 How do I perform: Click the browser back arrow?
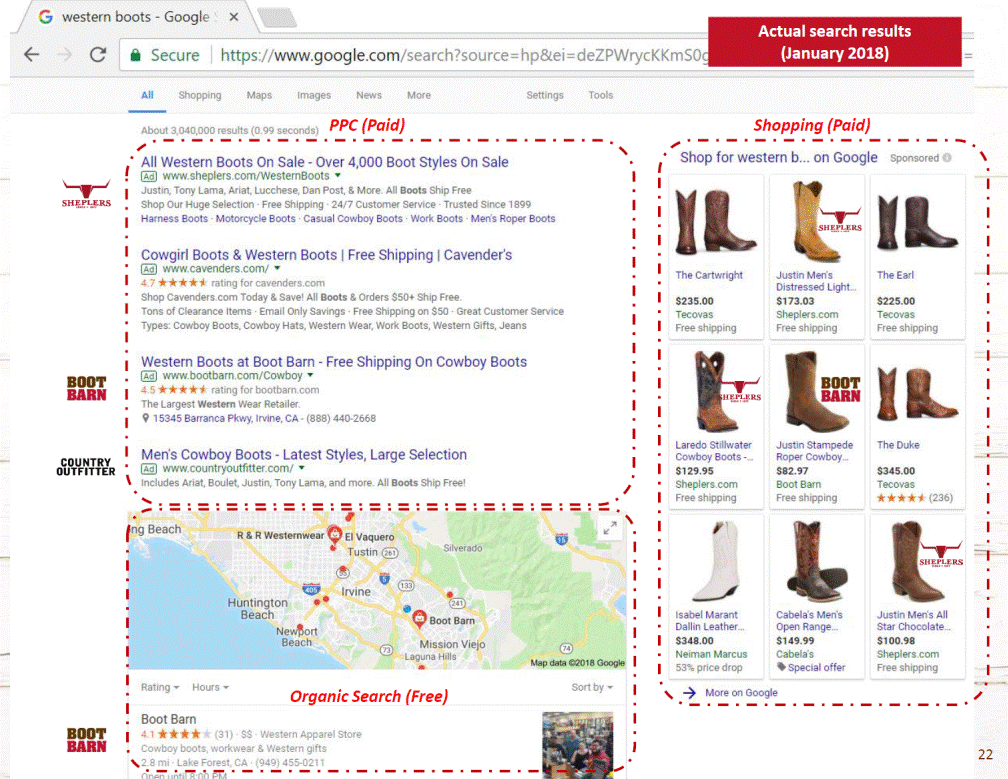pos(31,55)
